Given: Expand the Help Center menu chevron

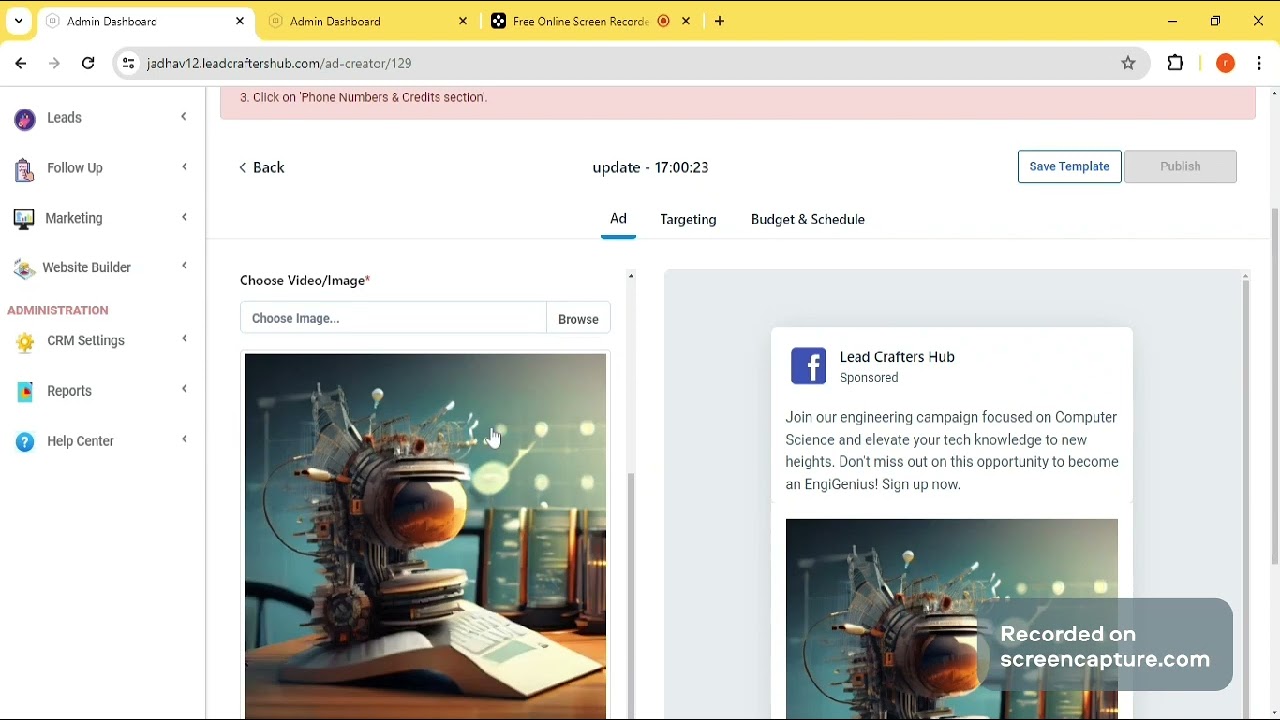Looking at the screenshot, I should [184, 439].
